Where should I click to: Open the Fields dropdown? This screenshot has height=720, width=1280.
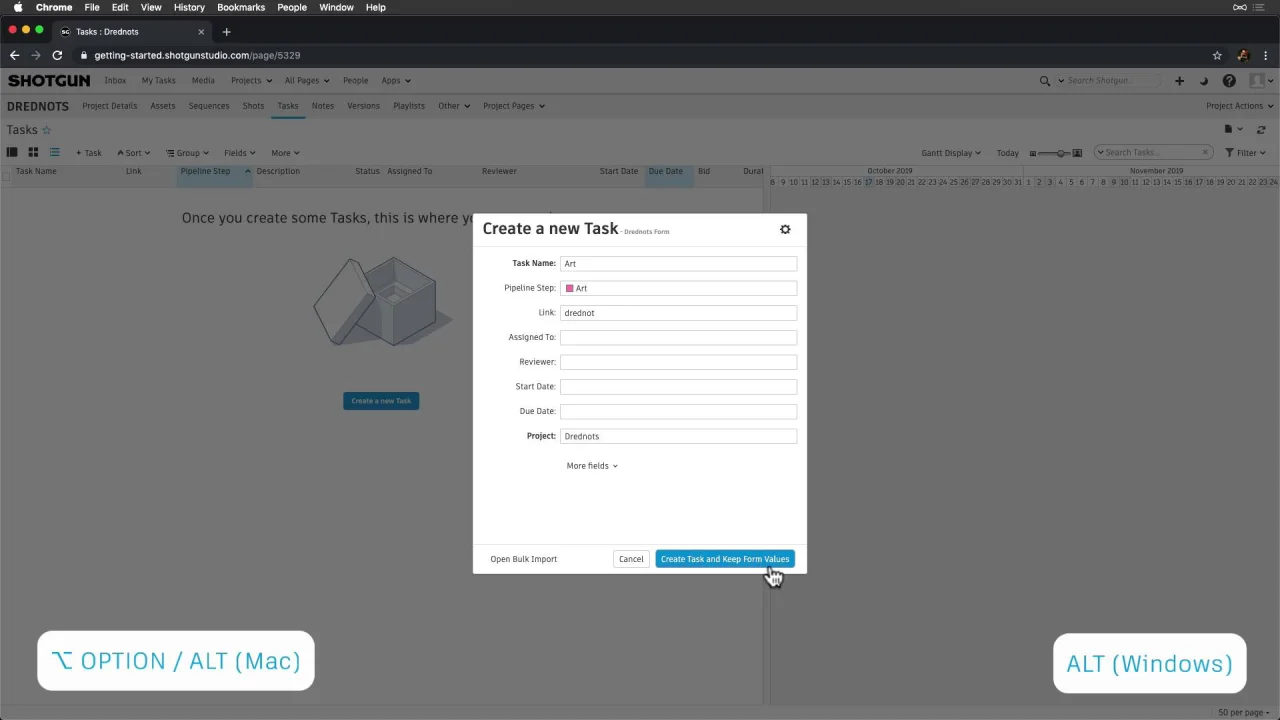click(240, 153)
